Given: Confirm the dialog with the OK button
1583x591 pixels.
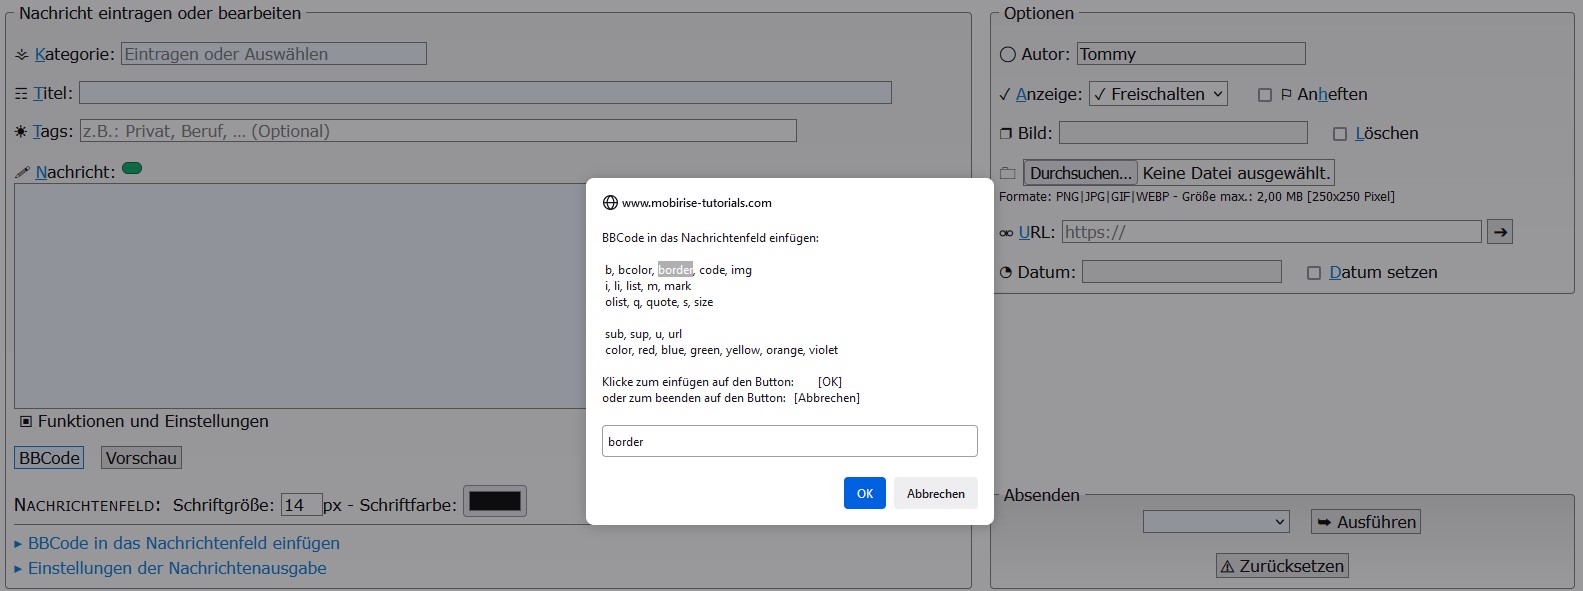Looking at the screenshot, I should (x=864, y=493).
